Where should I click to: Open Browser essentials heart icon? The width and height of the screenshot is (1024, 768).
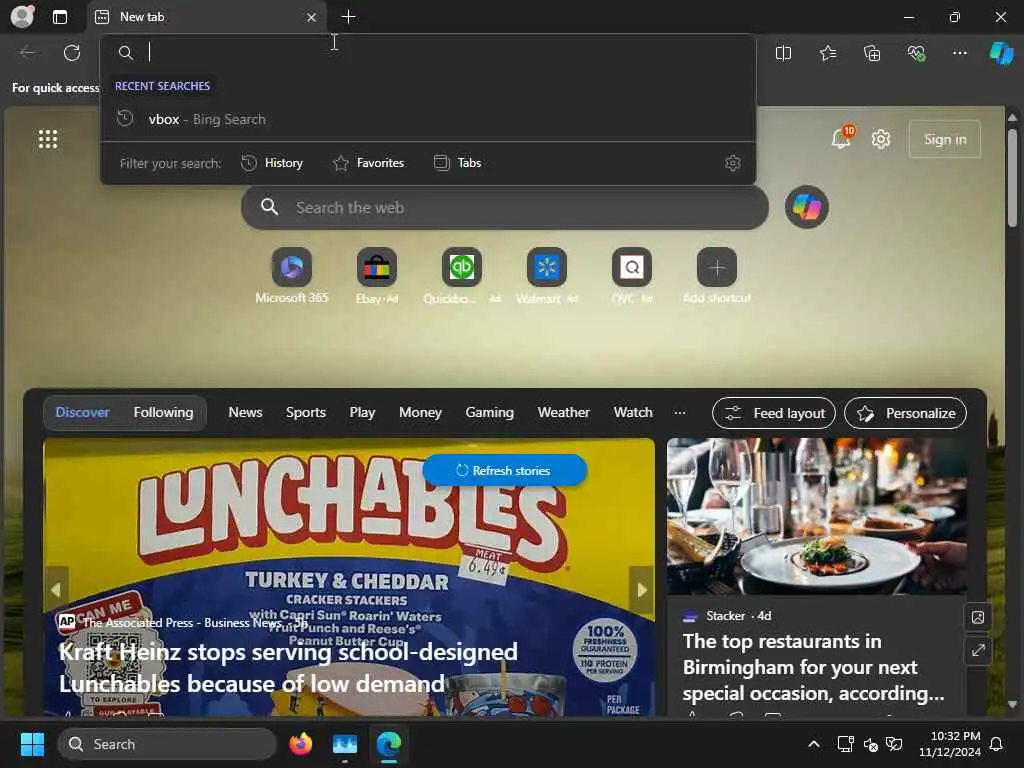tap(916, 54)
